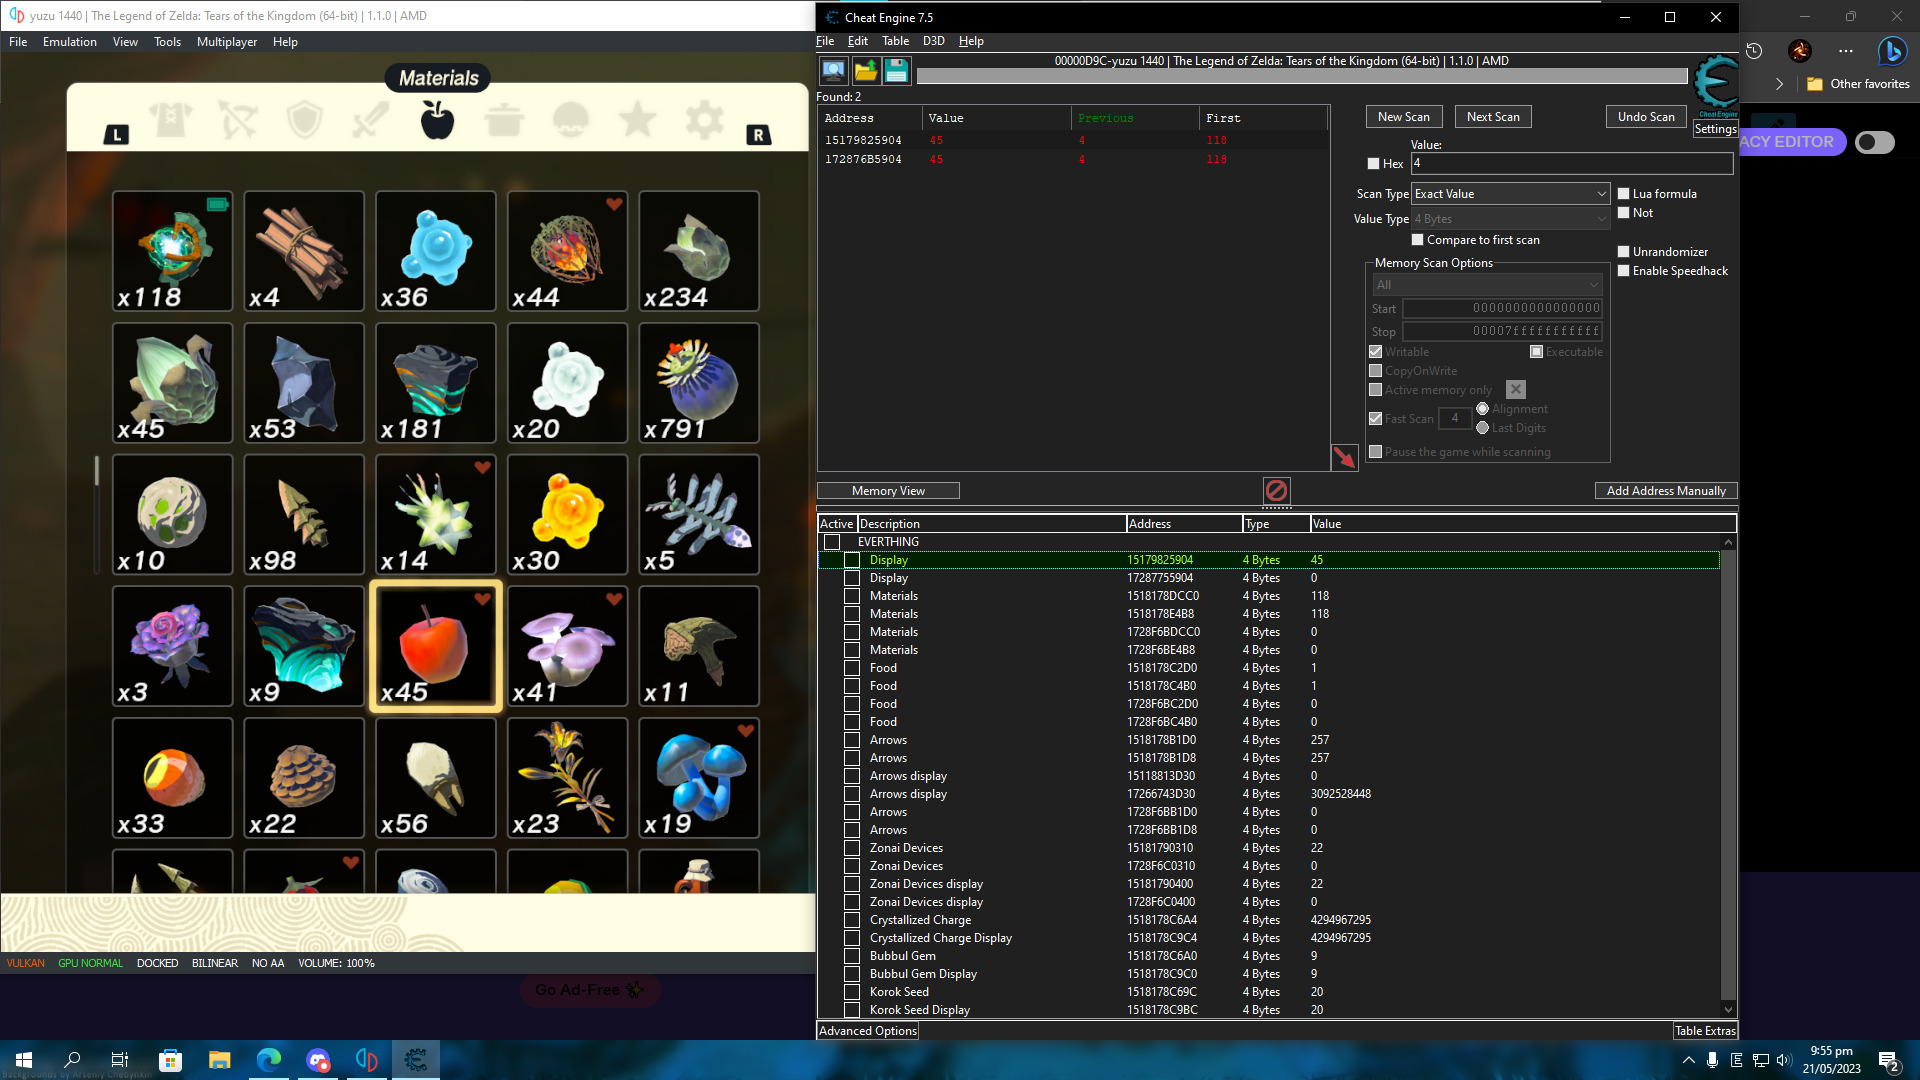1920x1080 pixels.
Task: Open the Table menu in Cheat Engine
Action: pyautogui.click(x=894, y=40)
